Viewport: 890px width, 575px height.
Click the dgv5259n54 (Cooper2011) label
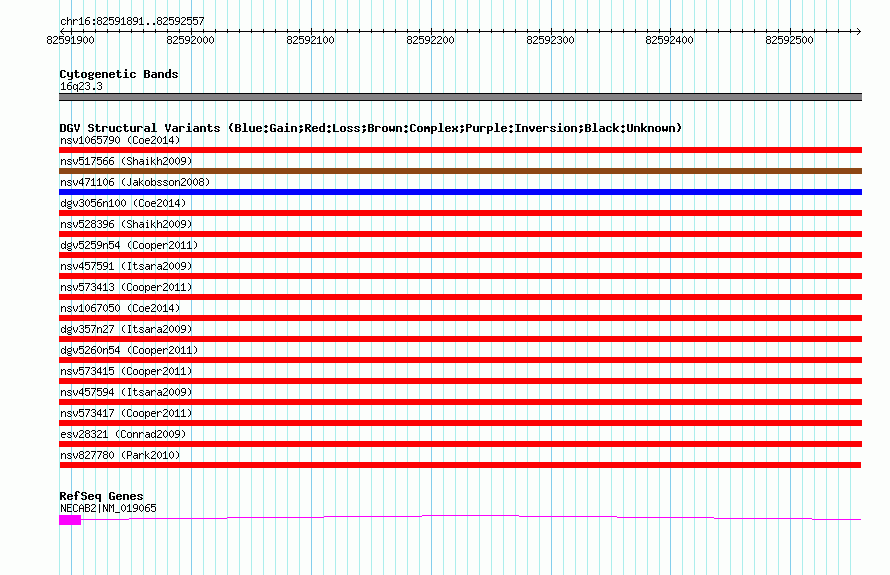[x=129, y=245]
